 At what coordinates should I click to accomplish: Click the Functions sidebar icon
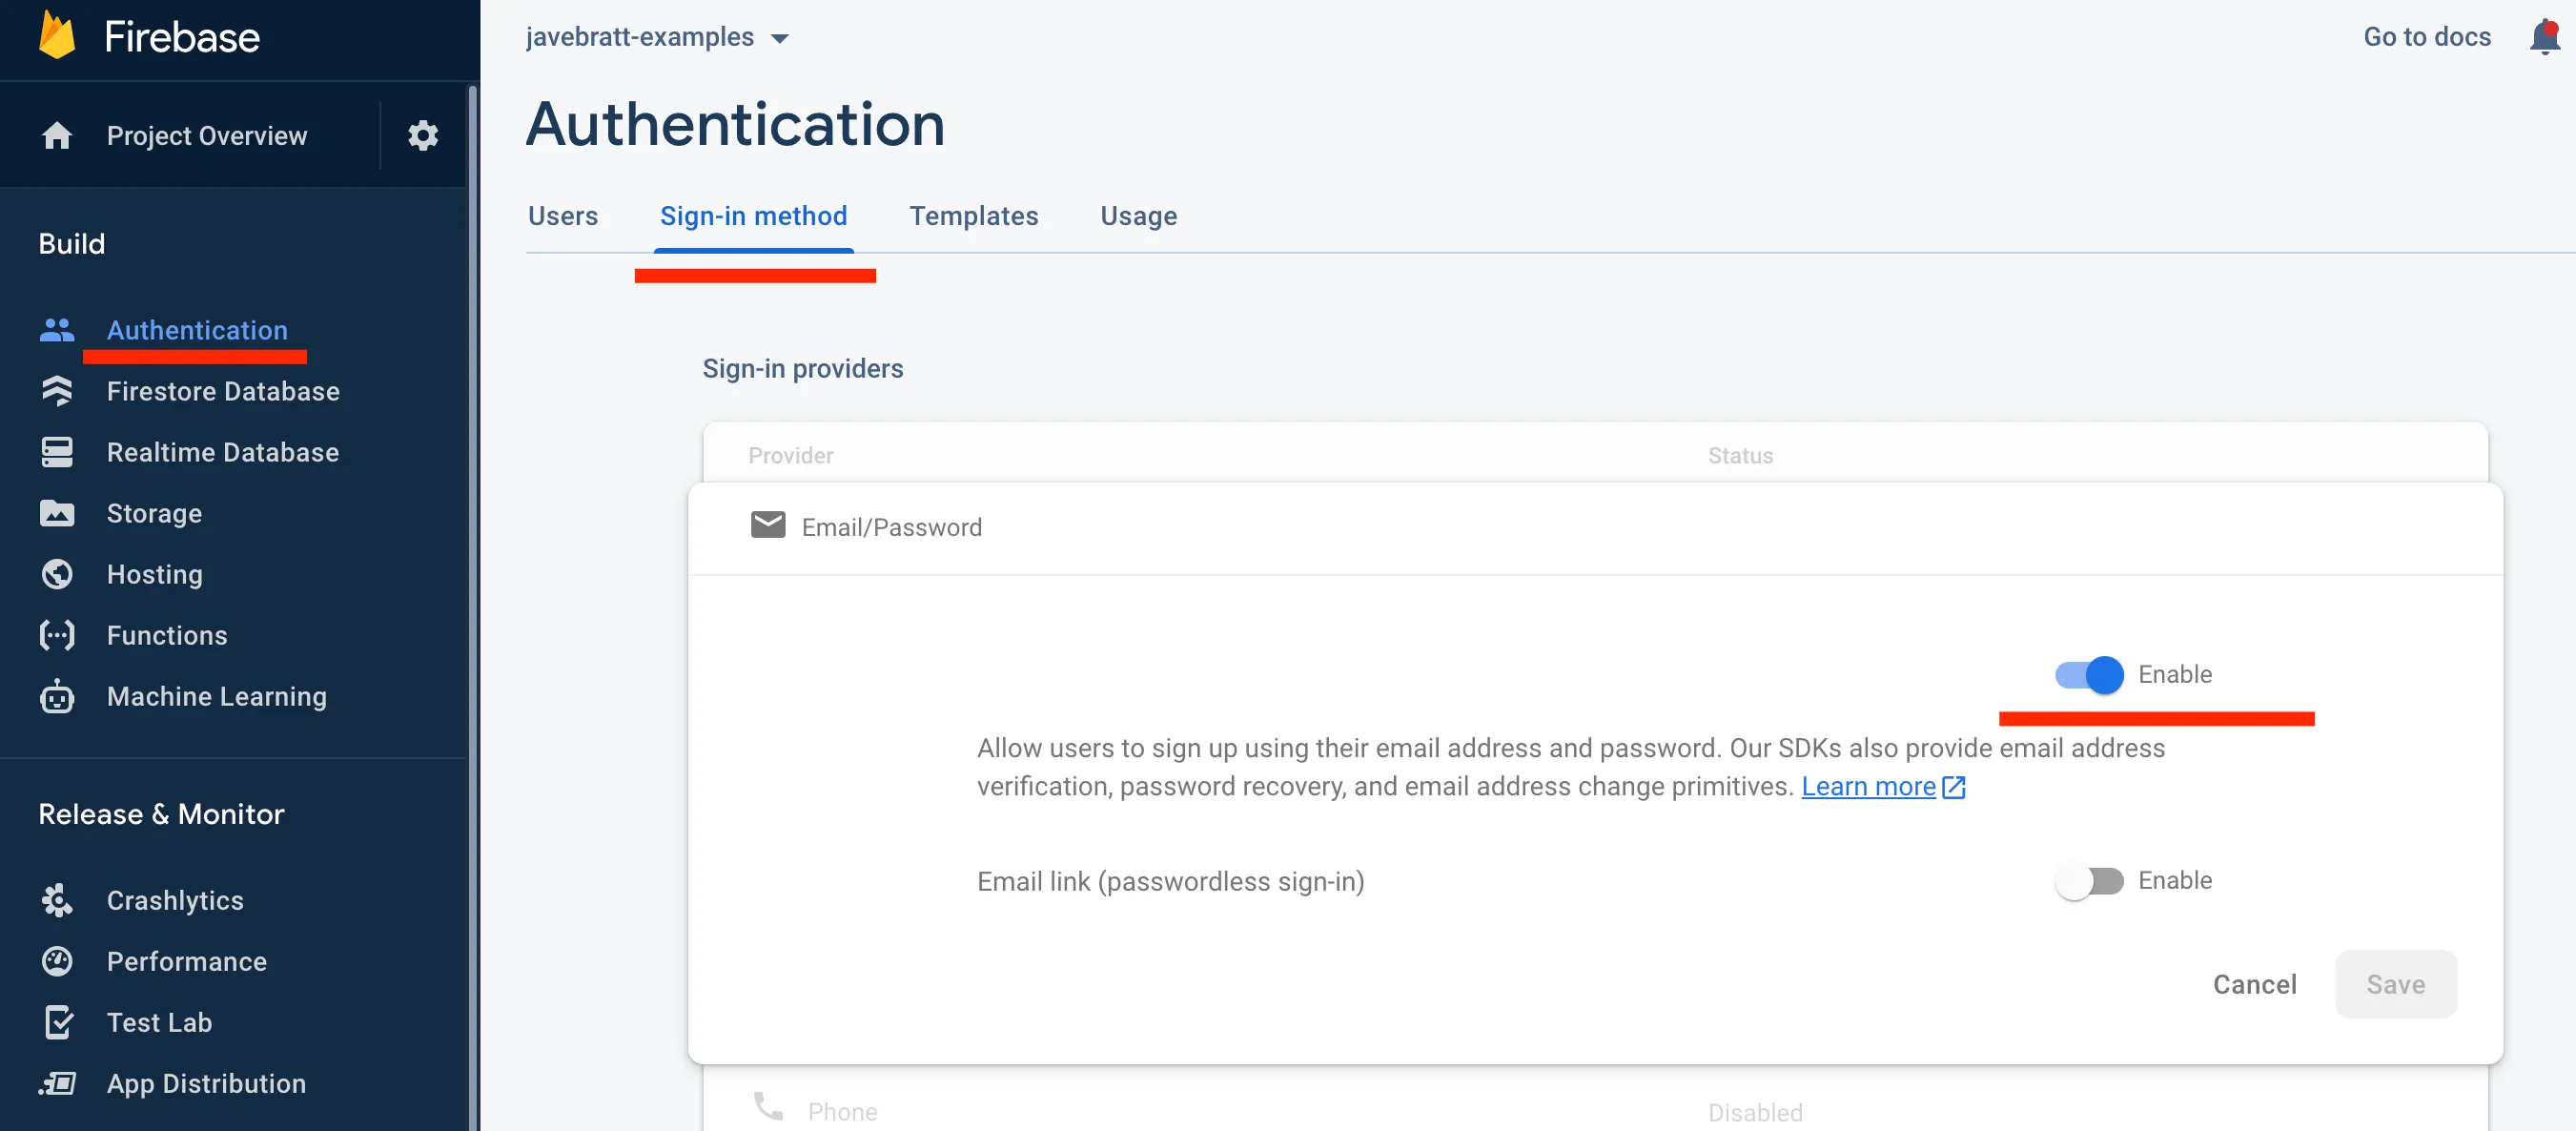tap(56, 633)
